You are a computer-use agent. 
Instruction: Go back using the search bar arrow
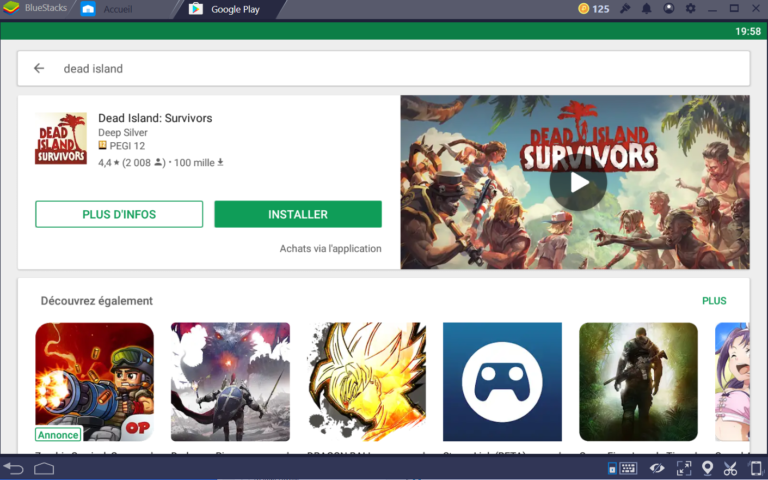coord(39,69)
